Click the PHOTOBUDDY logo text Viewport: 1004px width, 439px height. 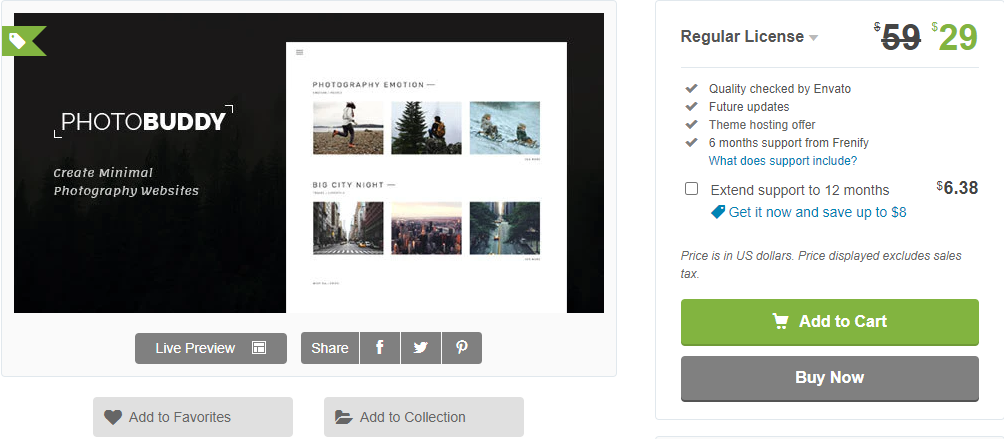tap(143, 122)
